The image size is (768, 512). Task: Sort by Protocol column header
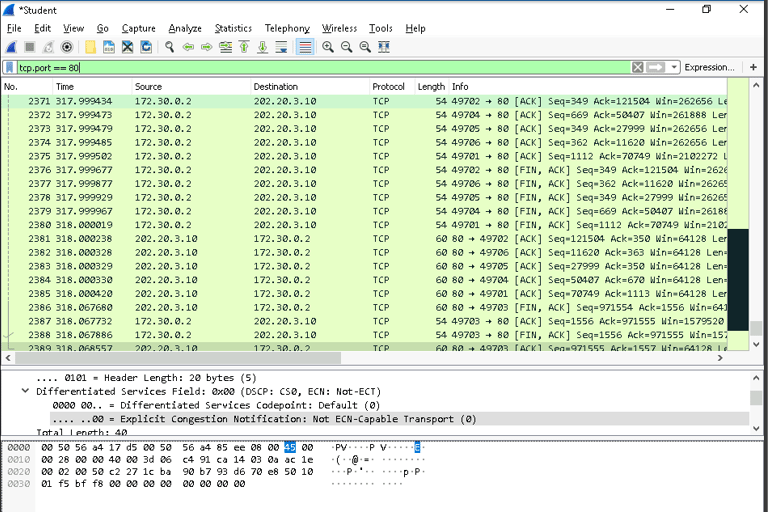392,87
